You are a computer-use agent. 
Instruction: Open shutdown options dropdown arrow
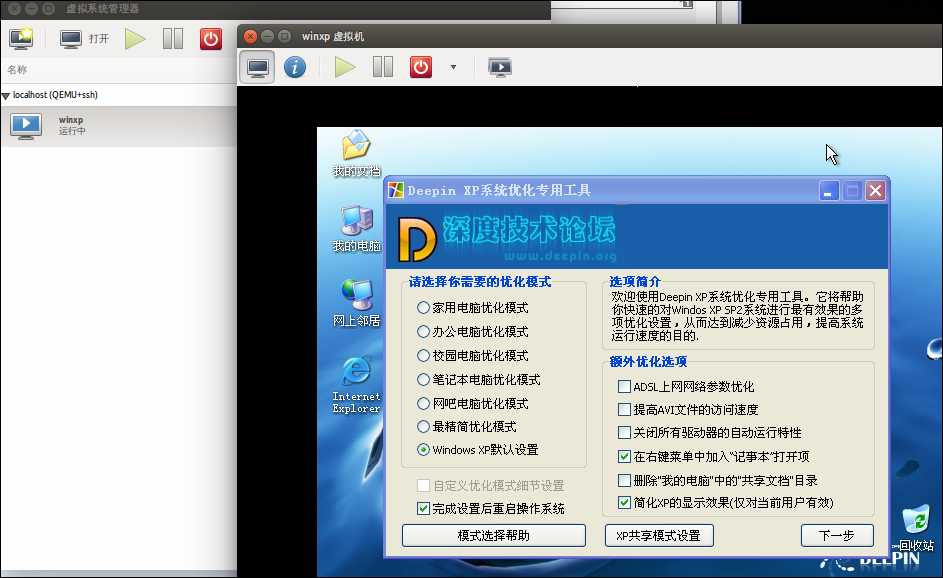453,67
